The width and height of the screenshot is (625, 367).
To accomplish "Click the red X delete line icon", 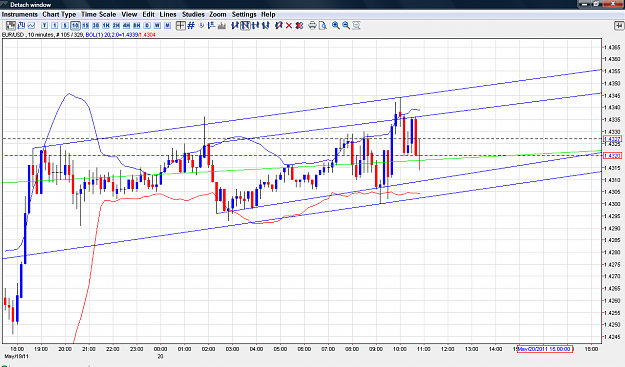I will pyautogui.click(x=289, y=26).
